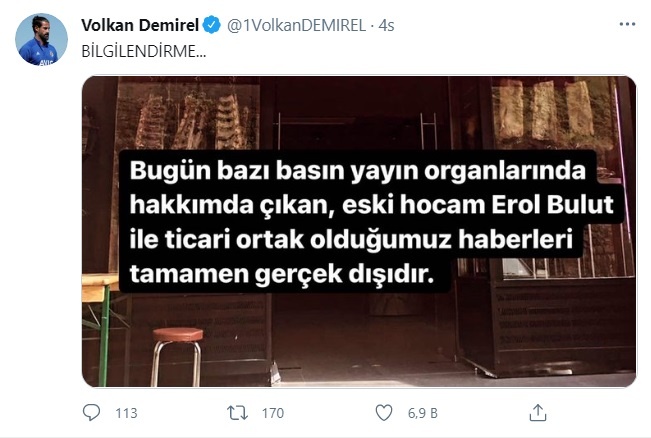
Task: Click the words Erol Bulut in image
Action: coord(553,204)
